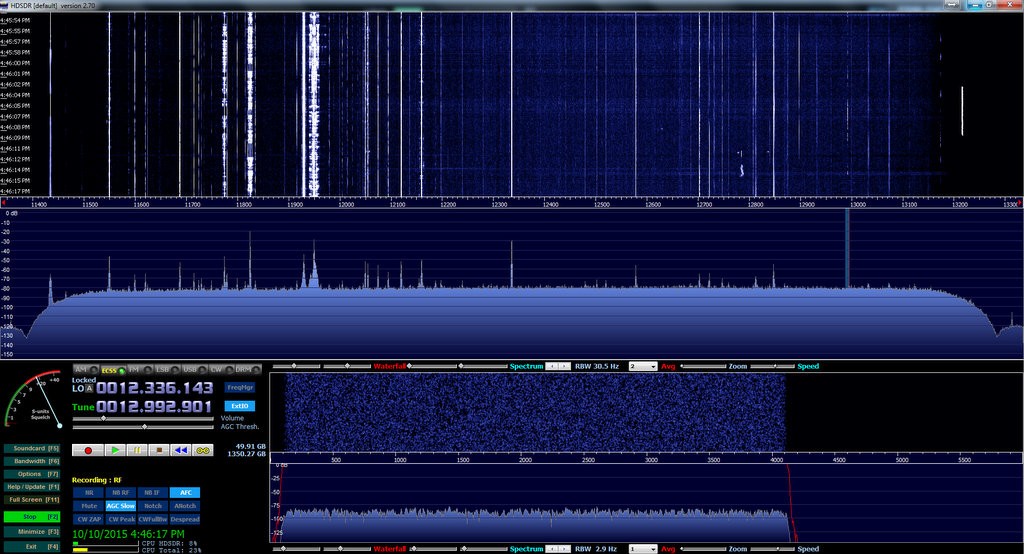Click the green play button

pyautogui.click(x=115, y=450)
